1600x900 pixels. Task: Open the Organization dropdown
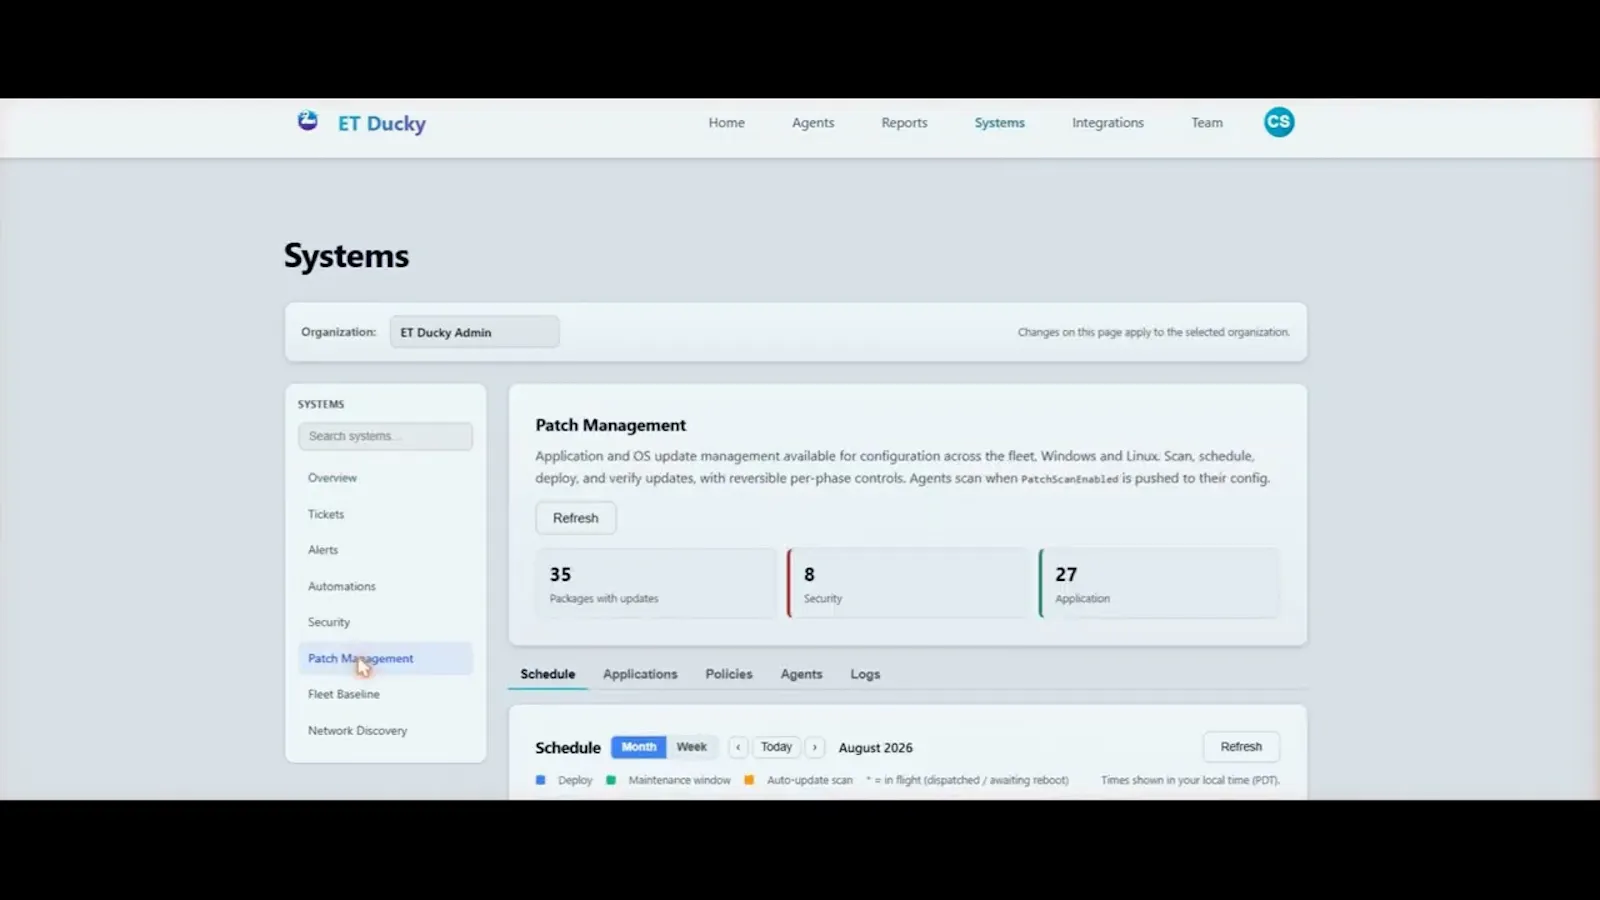tap(474, 332)
